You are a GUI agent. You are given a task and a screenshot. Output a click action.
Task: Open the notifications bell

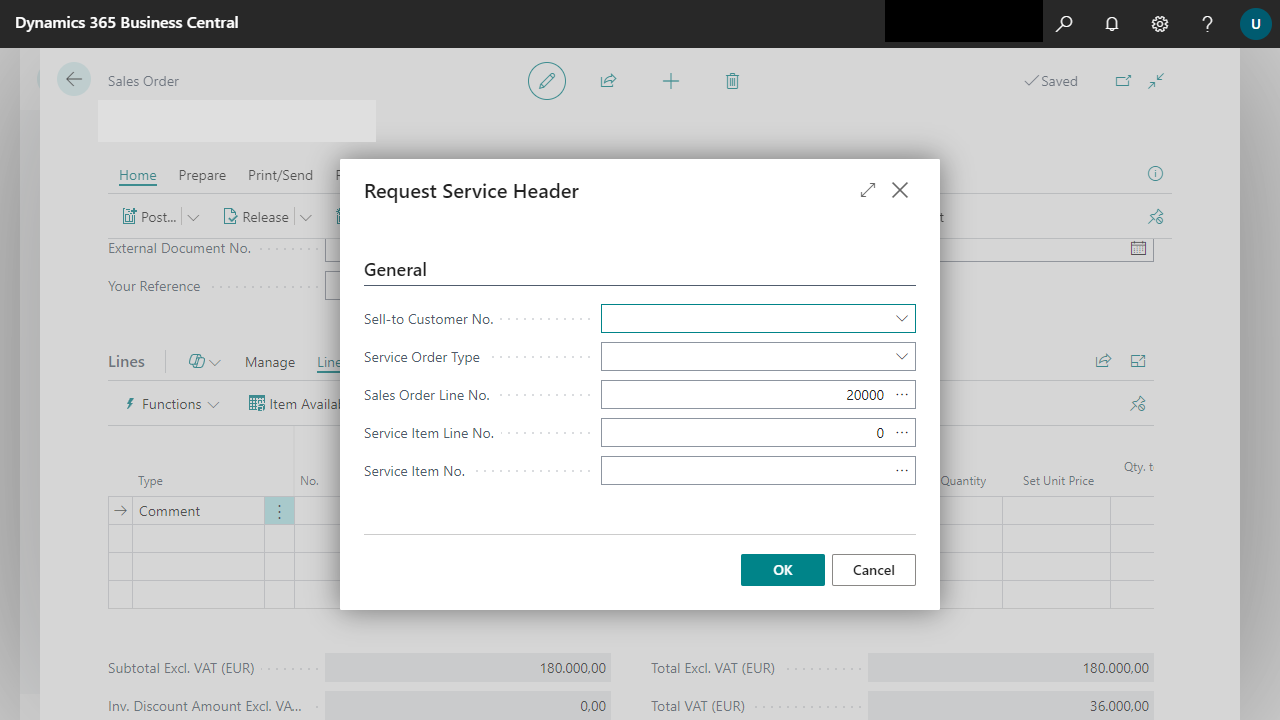click(1112, 24)
